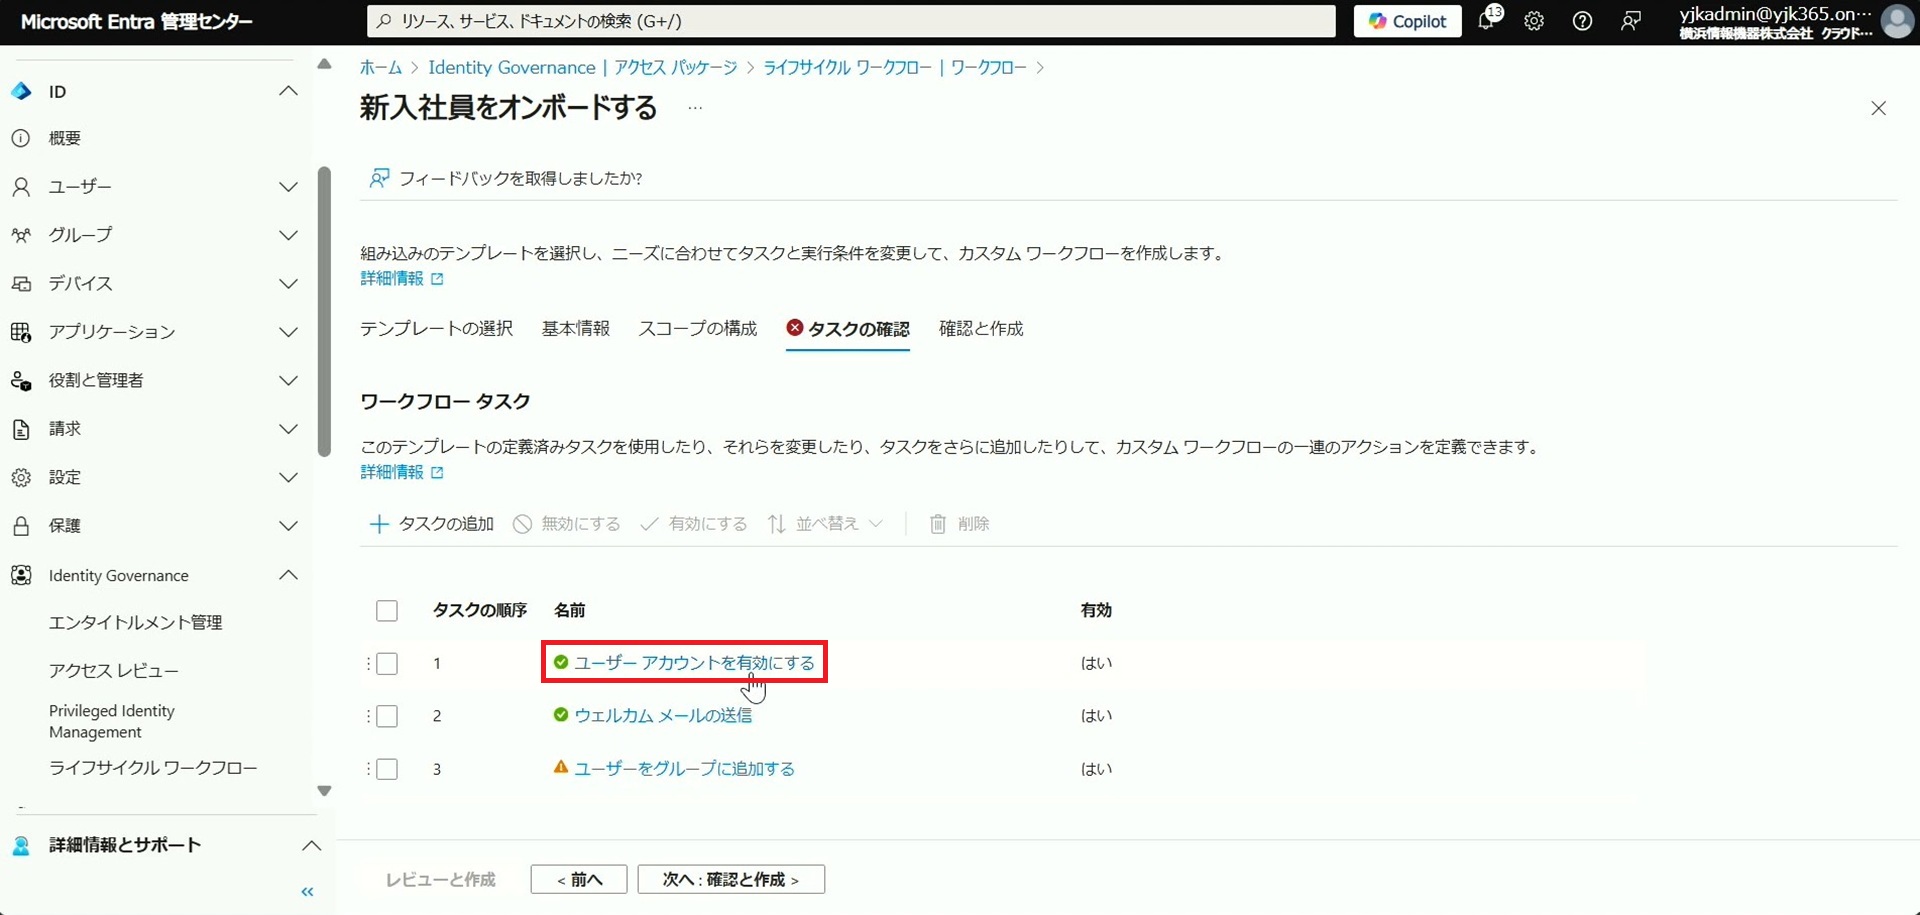Click the warning icon on ユーザーをグループに追加する
Viewport: 1920px width, 915px height.
(561, 767)
